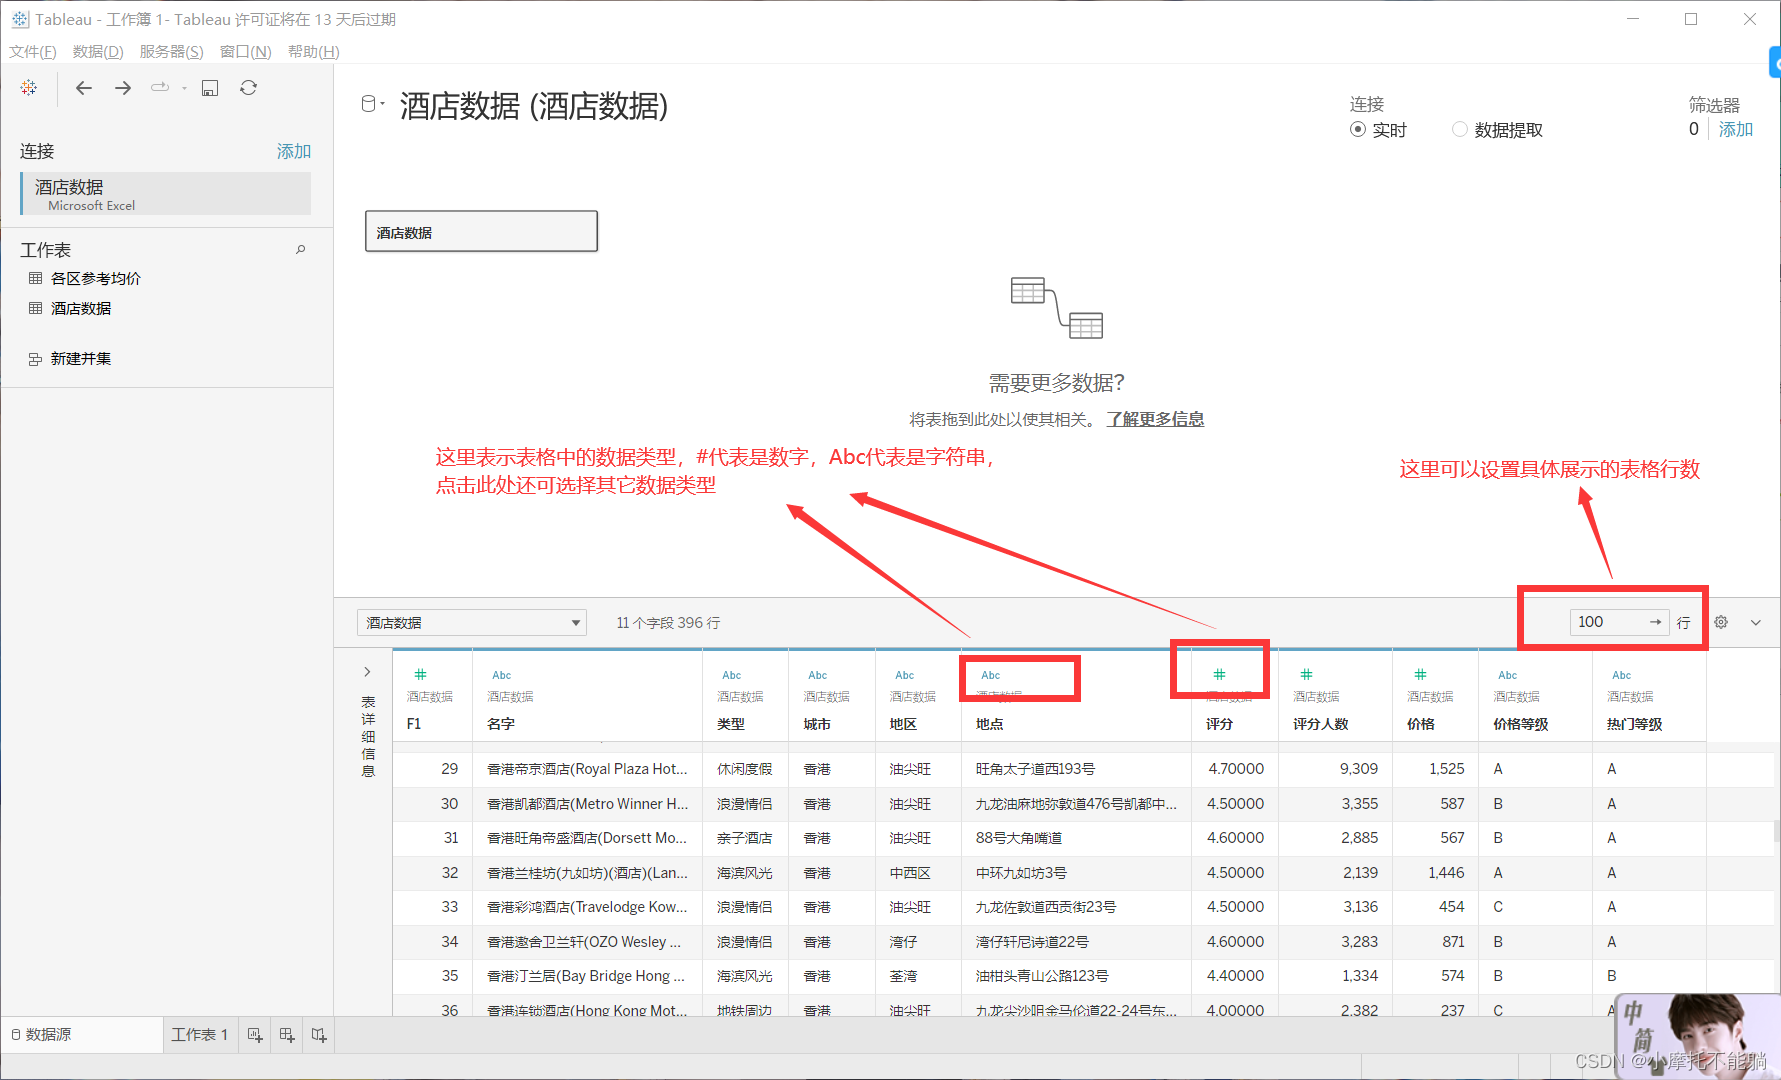The height and width of the screenshot is (1080, 1781).
Task: Switch to the 数据源 tab
Action: 82,1034
